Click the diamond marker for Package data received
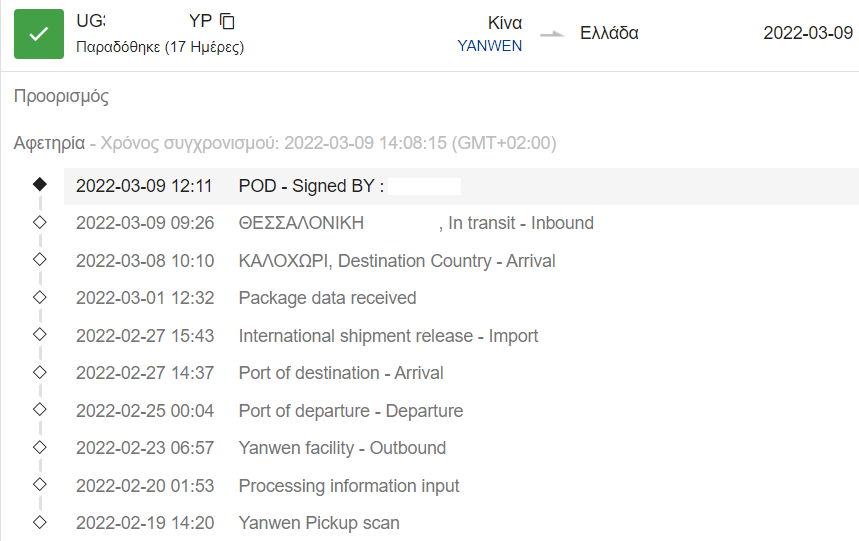This screenshot has height=541, width=859. [x=39, y=297]
